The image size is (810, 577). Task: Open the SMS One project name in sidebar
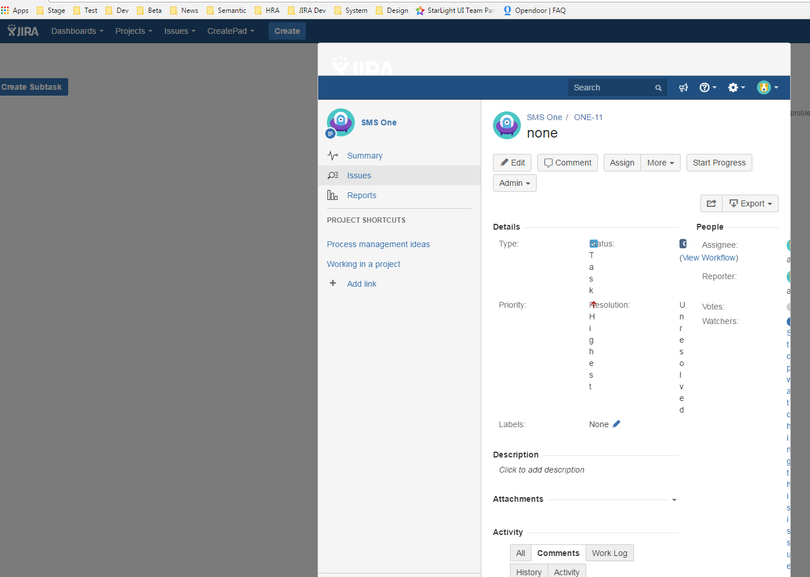point(379,122)
